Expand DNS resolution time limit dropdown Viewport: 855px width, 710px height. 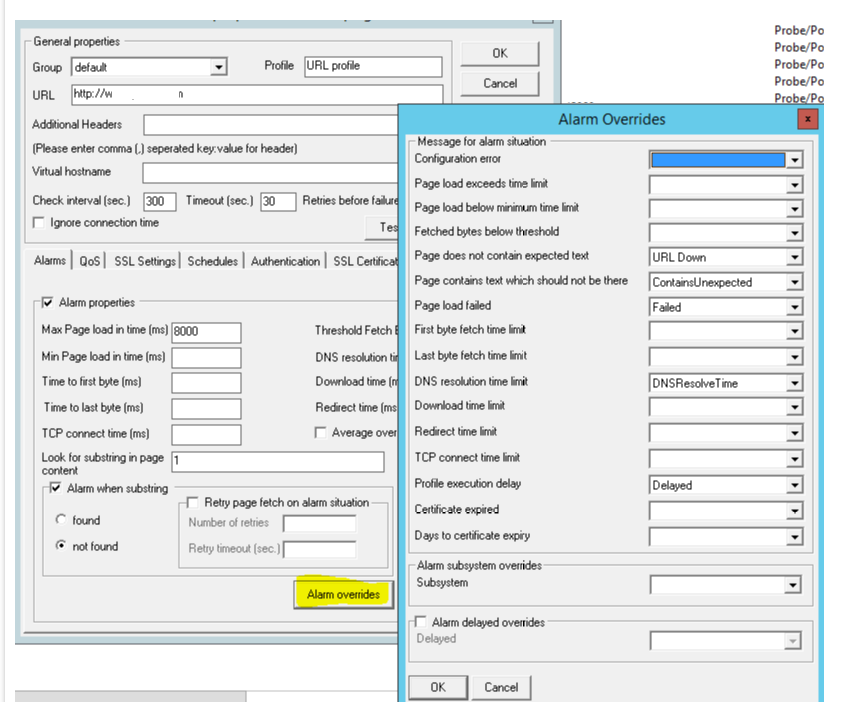pos(794,383)
